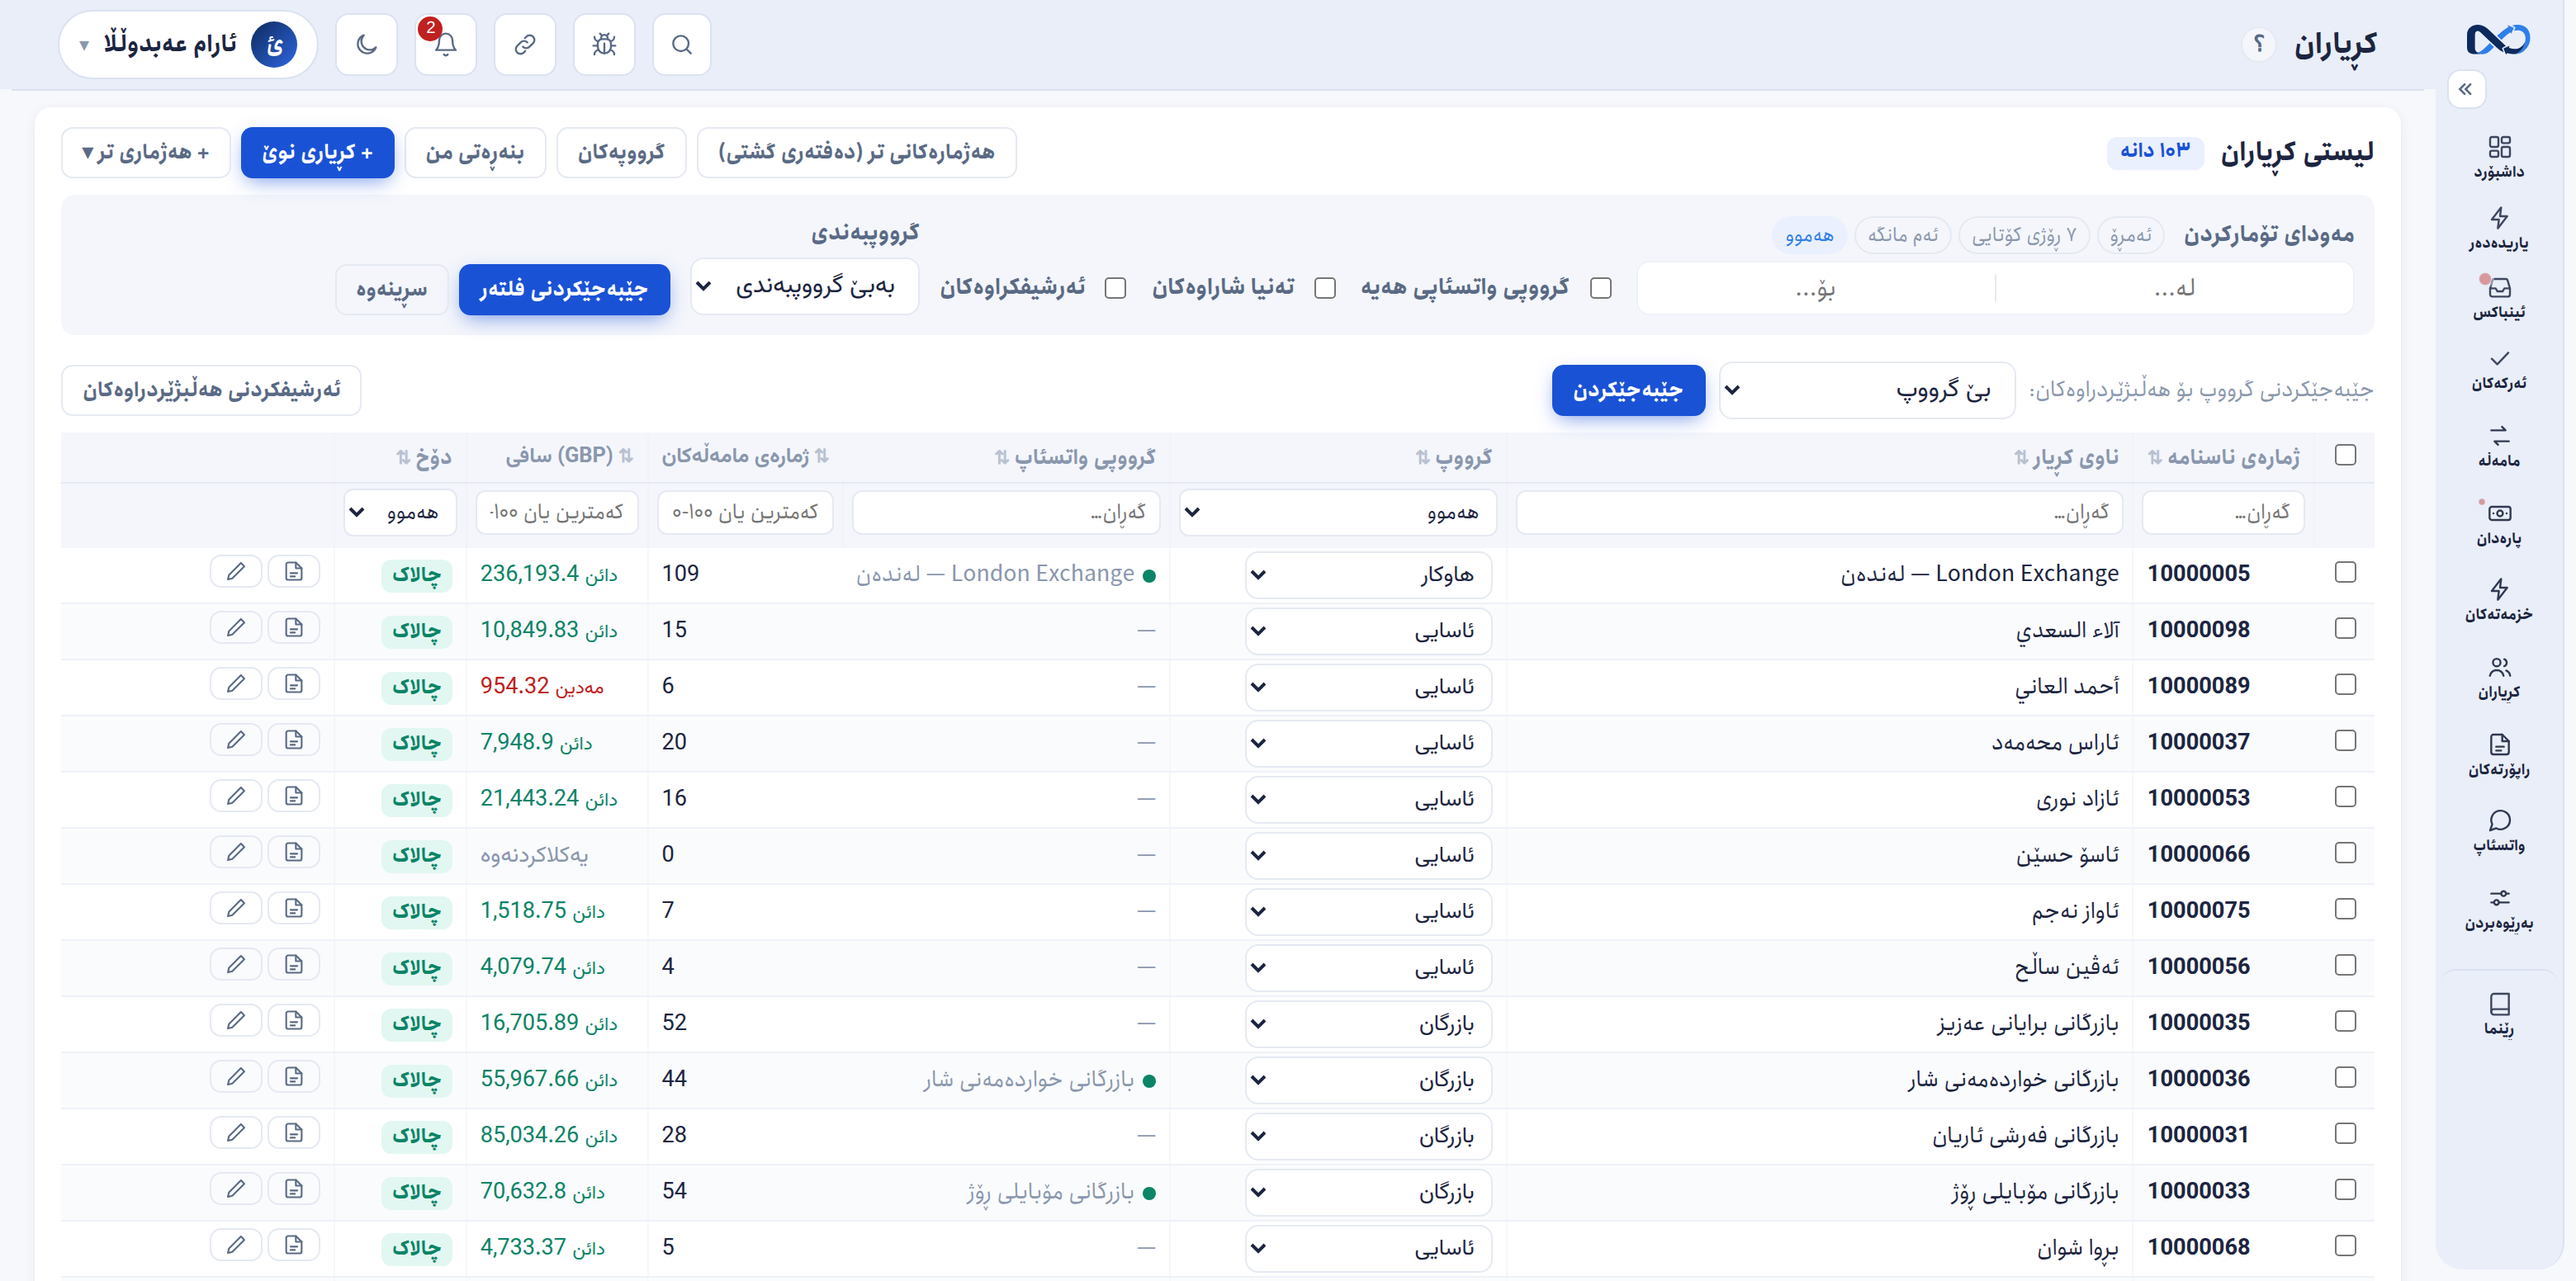
Task: Open مامەڵە transactions sidebar item
Action: [x=2498, y=446]
